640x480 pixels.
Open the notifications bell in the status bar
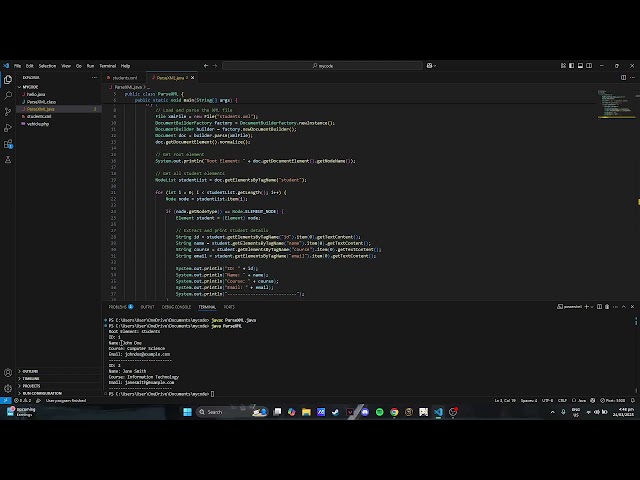tap(633, 400)
